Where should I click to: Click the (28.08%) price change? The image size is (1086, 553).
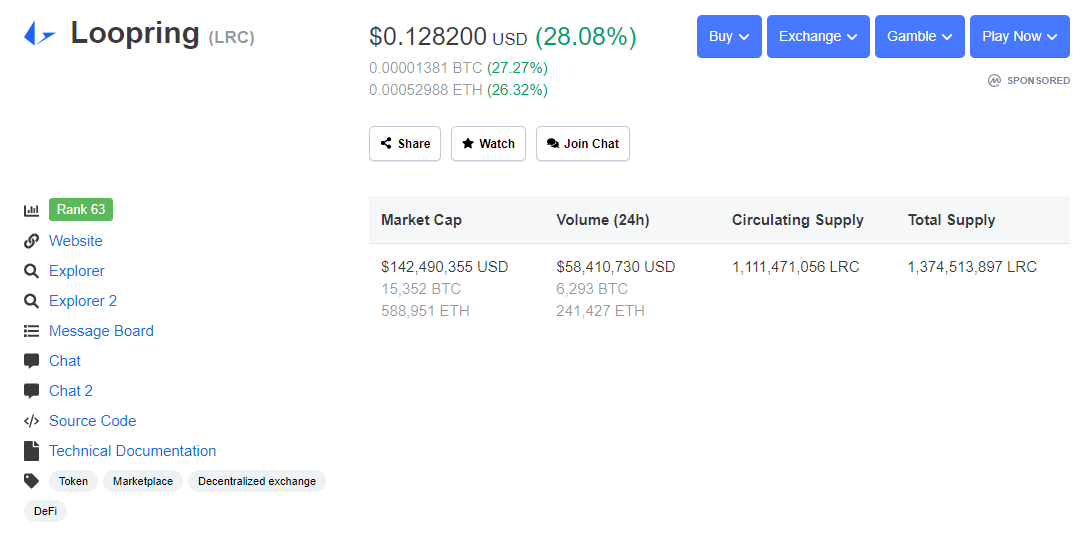point(586,37)
